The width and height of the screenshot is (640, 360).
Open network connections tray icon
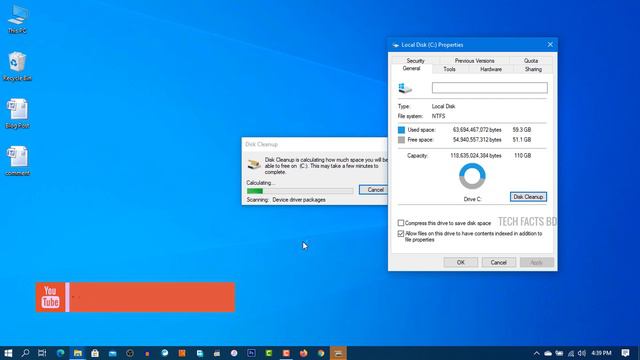571,353
